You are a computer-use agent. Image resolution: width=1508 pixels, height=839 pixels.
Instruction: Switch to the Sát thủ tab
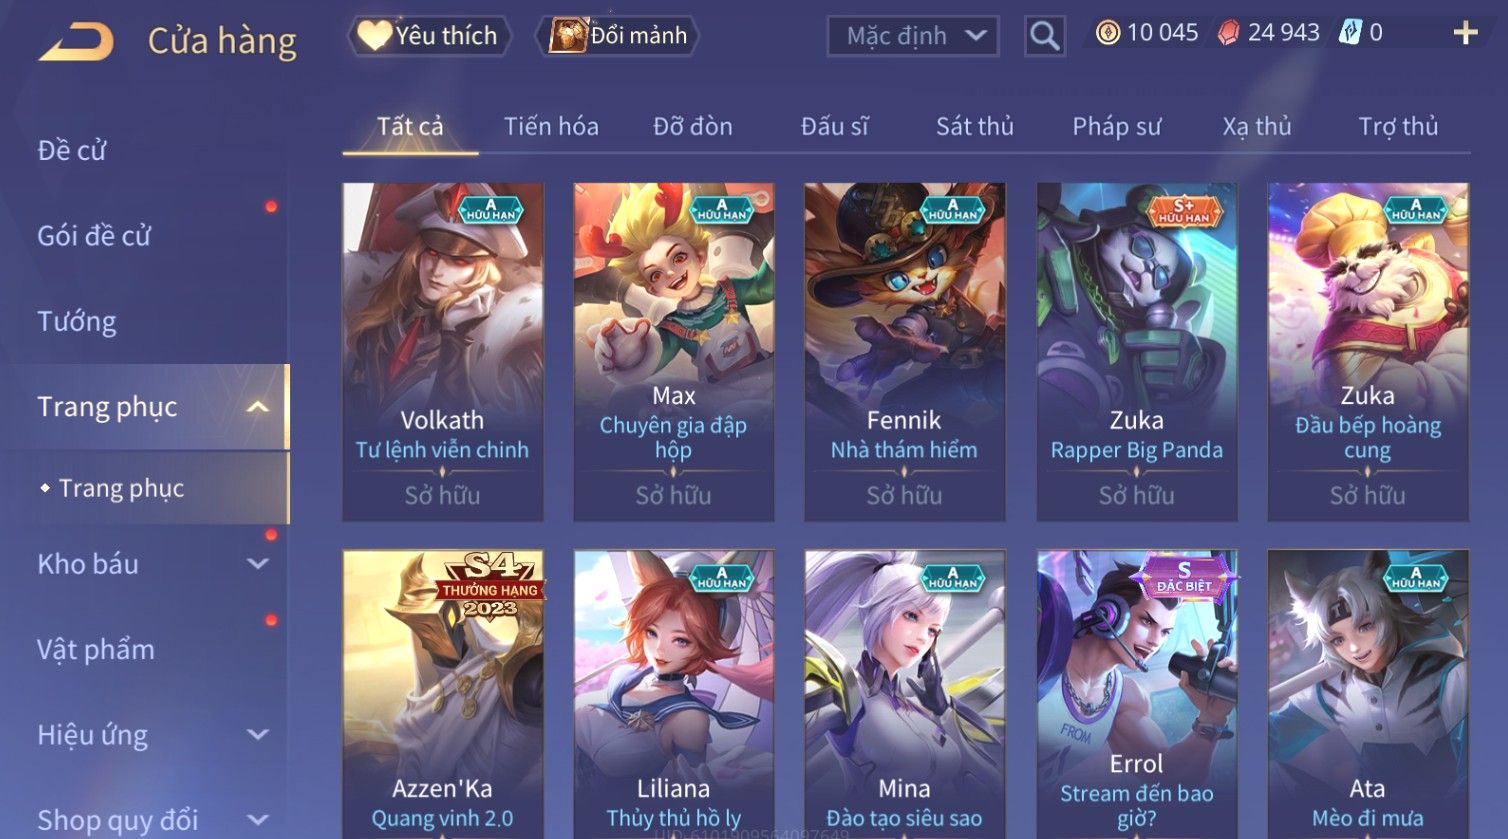[975, 126]
